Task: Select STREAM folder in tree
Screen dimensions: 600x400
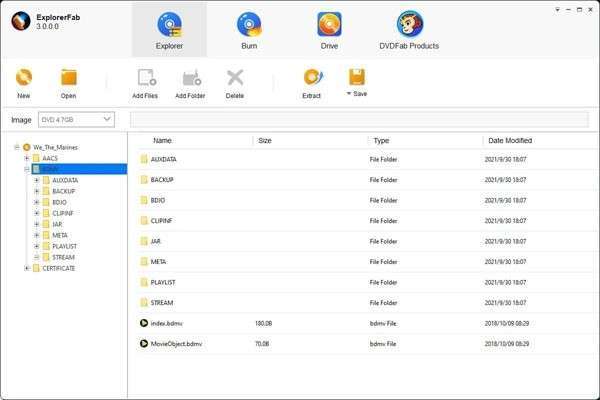Action: 63,257
